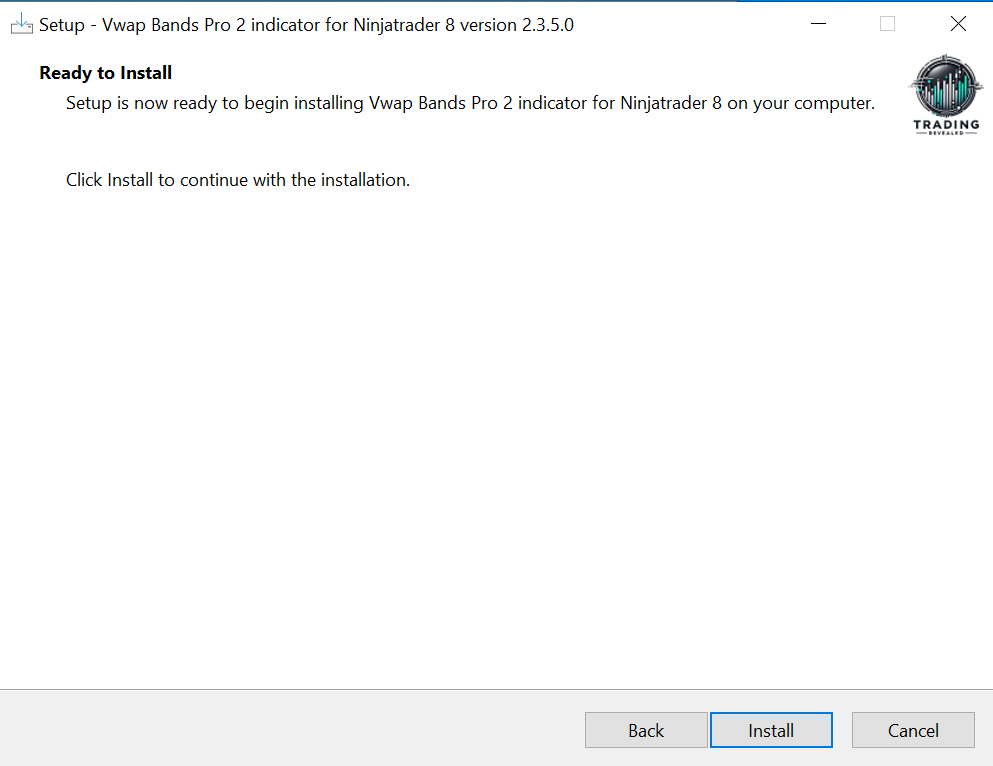Viewport: 993px width, 766px height.
Task: Cancel the Vwap Bands Pro setup
Action: tap(913, 730)
